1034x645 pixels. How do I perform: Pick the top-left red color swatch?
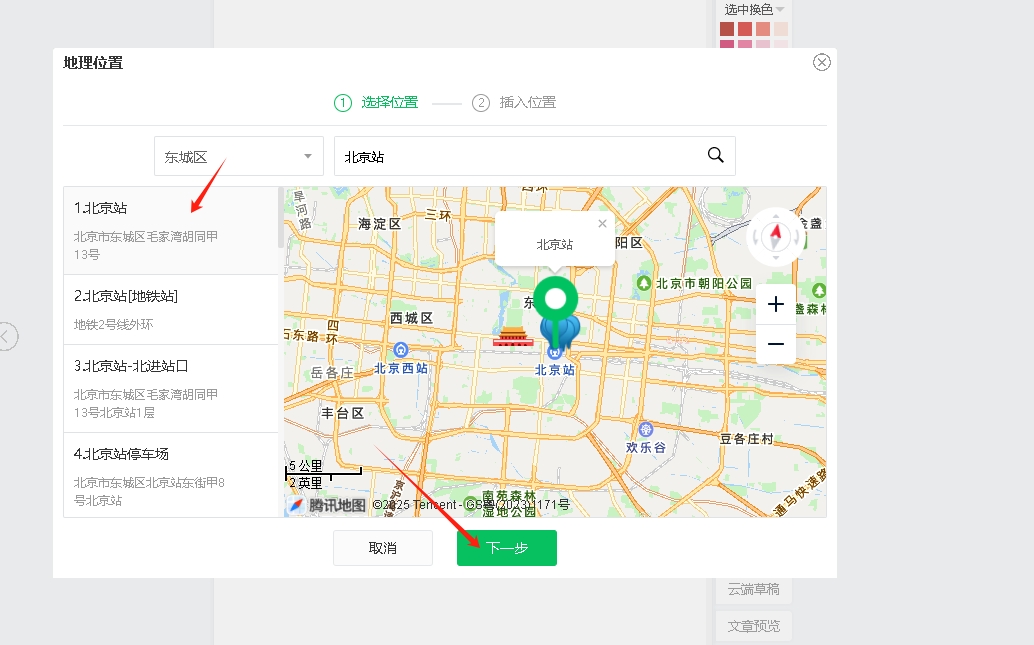point(727,29)
